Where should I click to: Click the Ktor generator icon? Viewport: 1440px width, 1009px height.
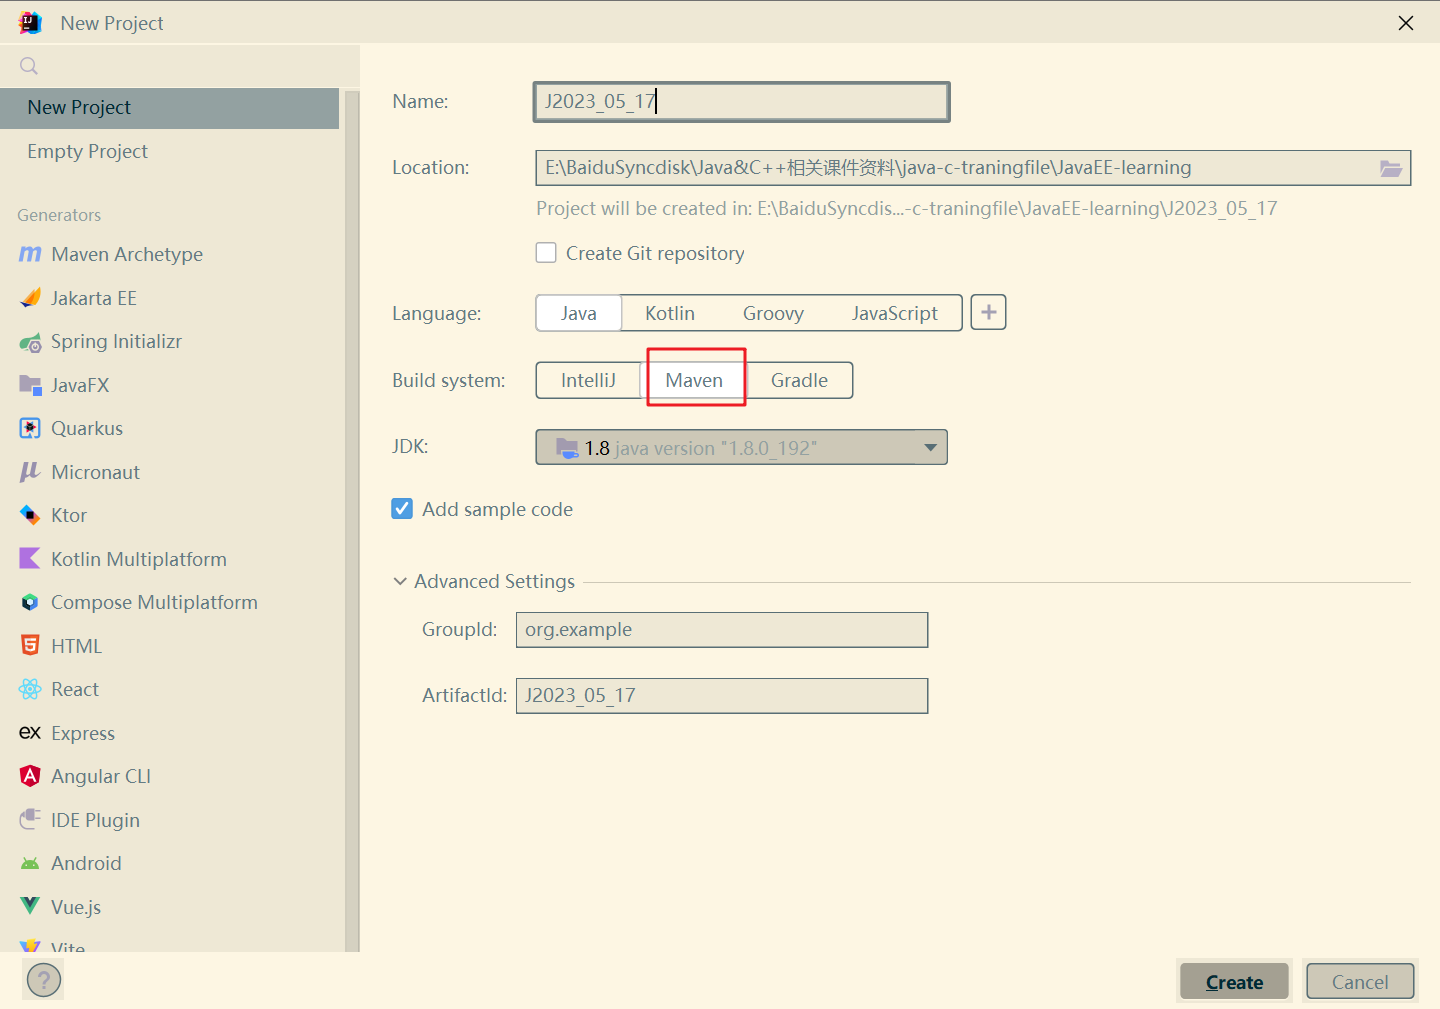(30, 515)
